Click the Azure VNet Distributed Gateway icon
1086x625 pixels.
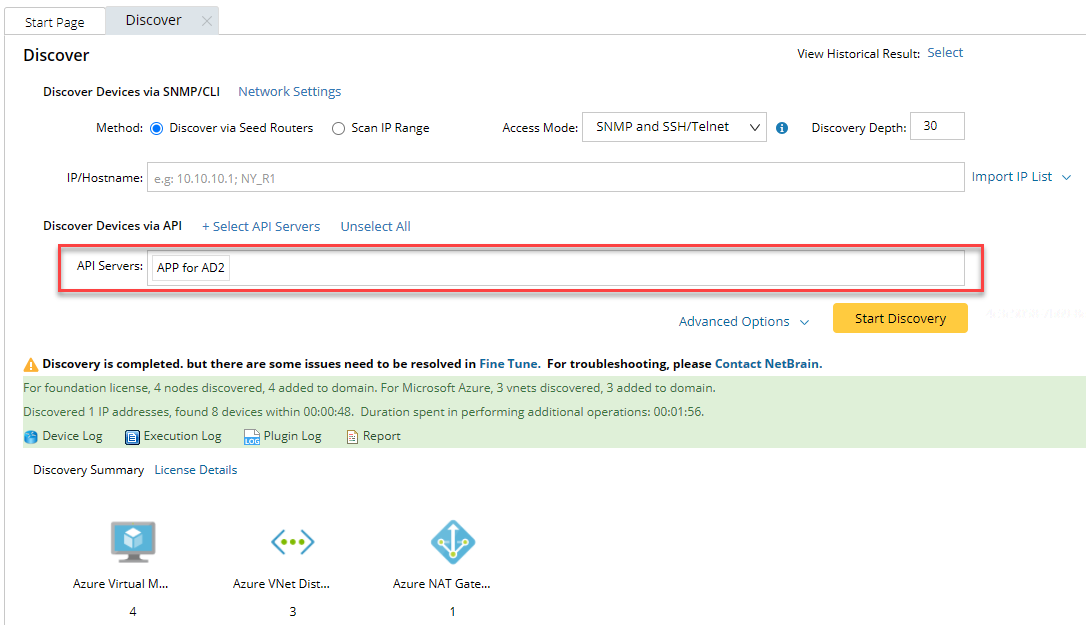pyautogui.click(x=292, y=541)
